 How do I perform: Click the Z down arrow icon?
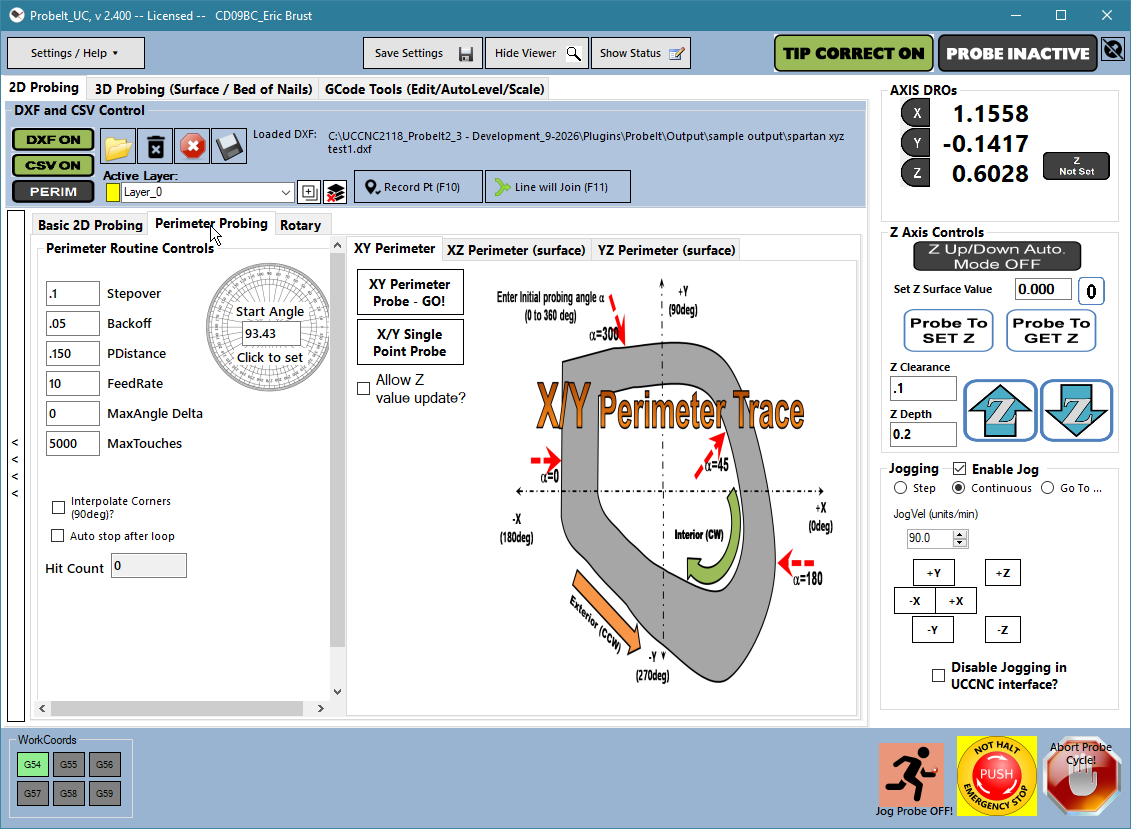click(1076, 411)
